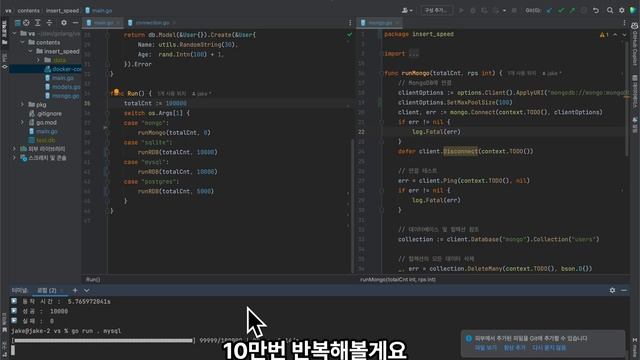This screenshot has height=360, width=640.
Task: Collapse the vs project root folder
Action: [15, 33]
